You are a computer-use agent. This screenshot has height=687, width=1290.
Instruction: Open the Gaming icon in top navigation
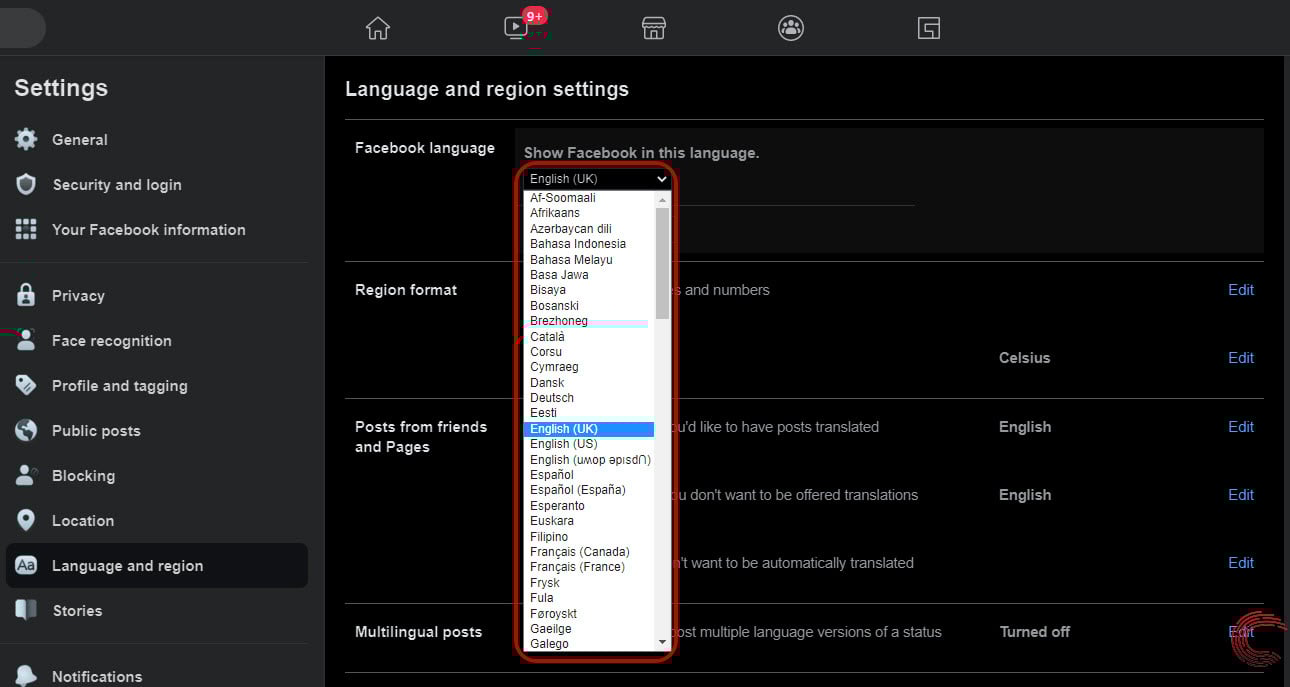(x=928, y=28)
